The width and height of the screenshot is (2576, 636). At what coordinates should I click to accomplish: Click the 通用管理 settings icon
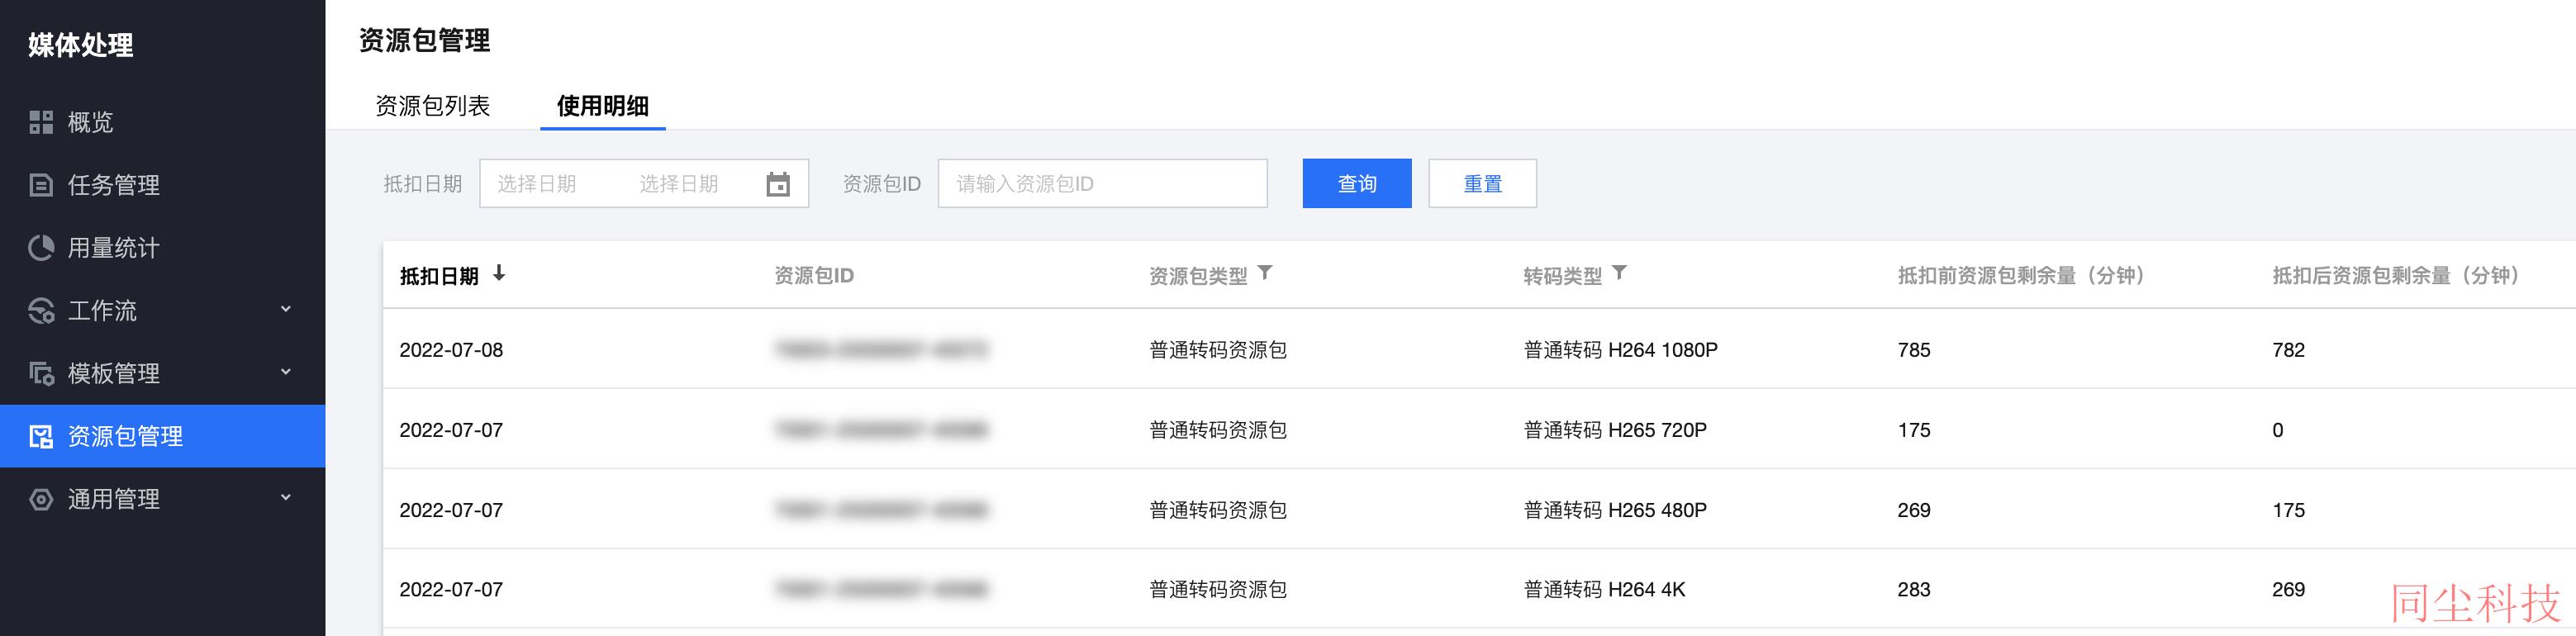click(x=41, y=499)
